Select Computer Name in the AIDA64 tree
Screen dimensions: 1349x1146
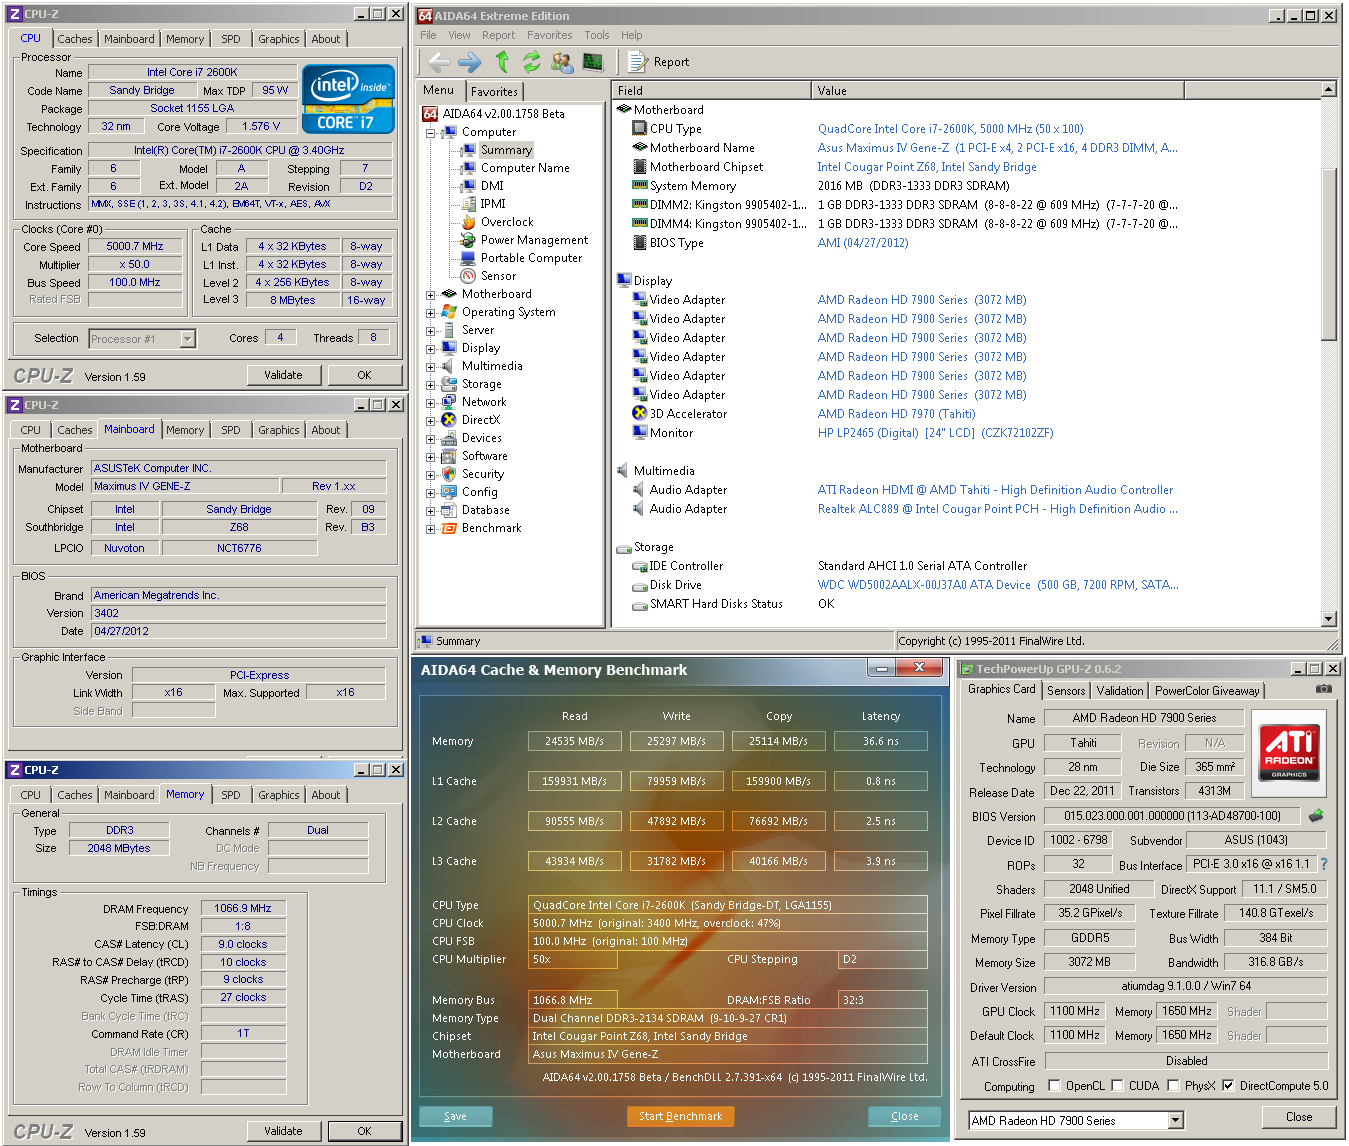click(515, 168)
